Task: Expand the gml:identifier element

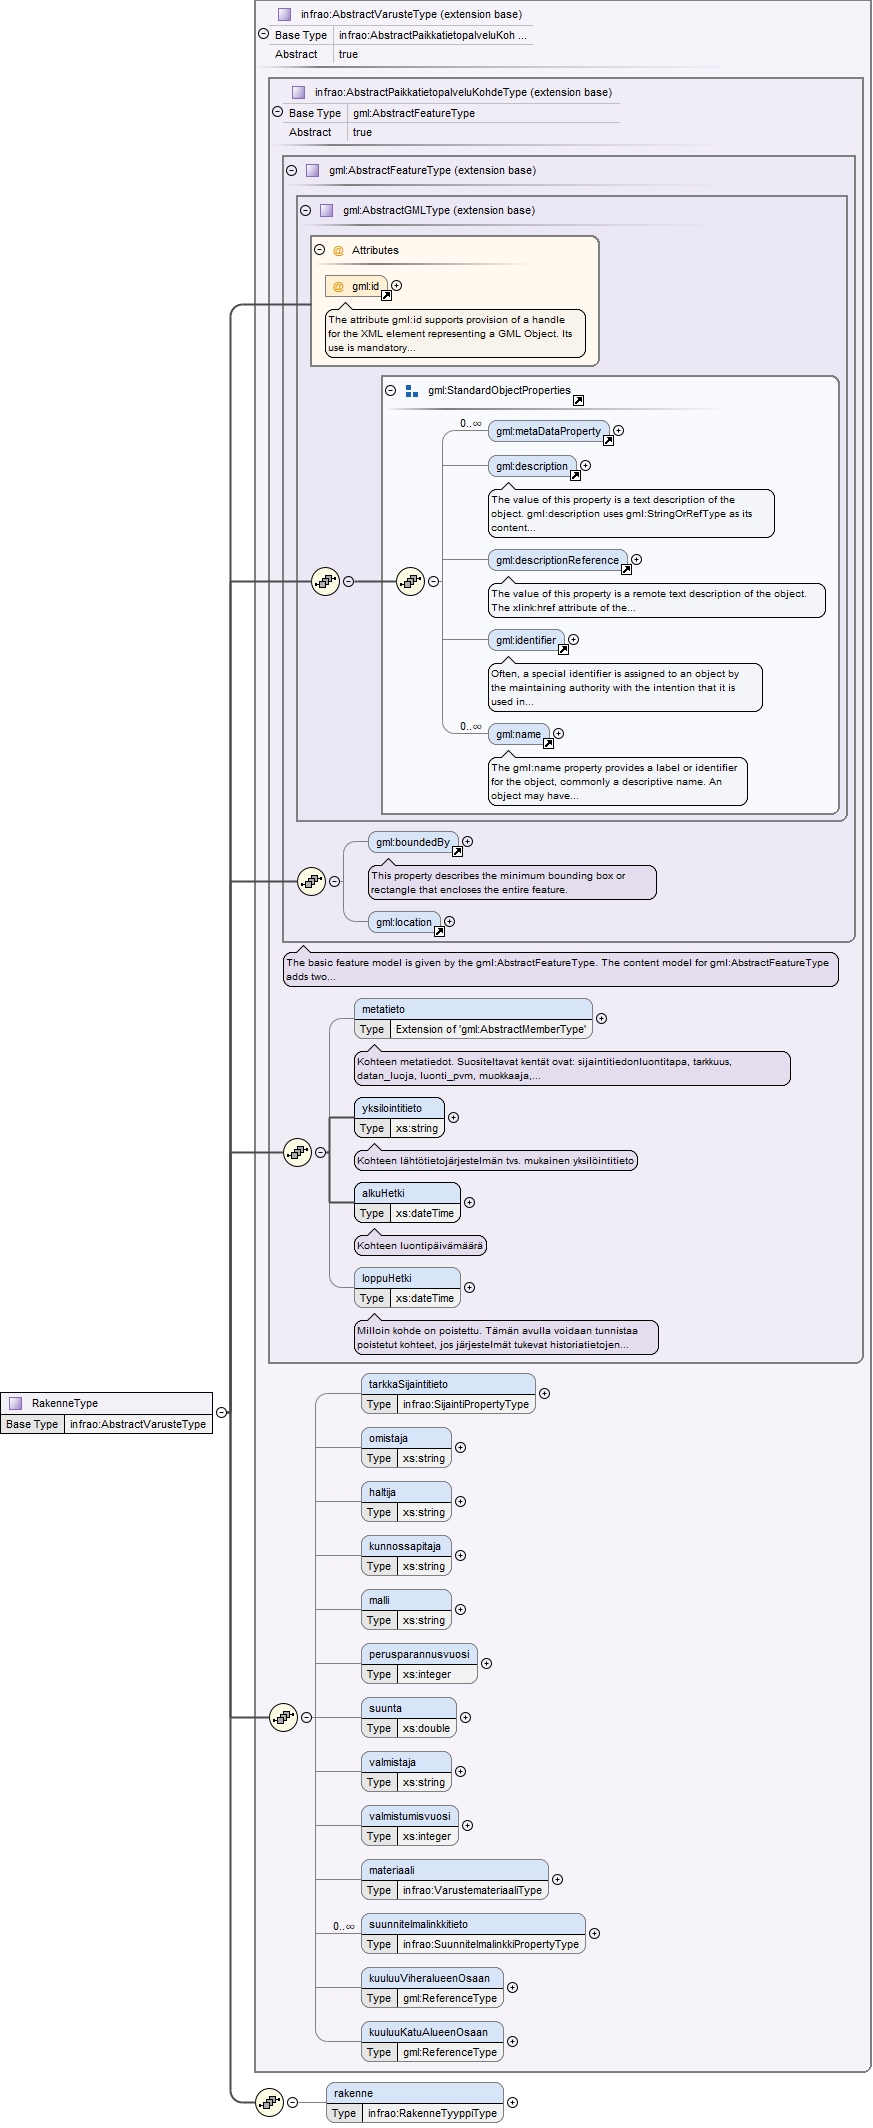Action: 574,640
